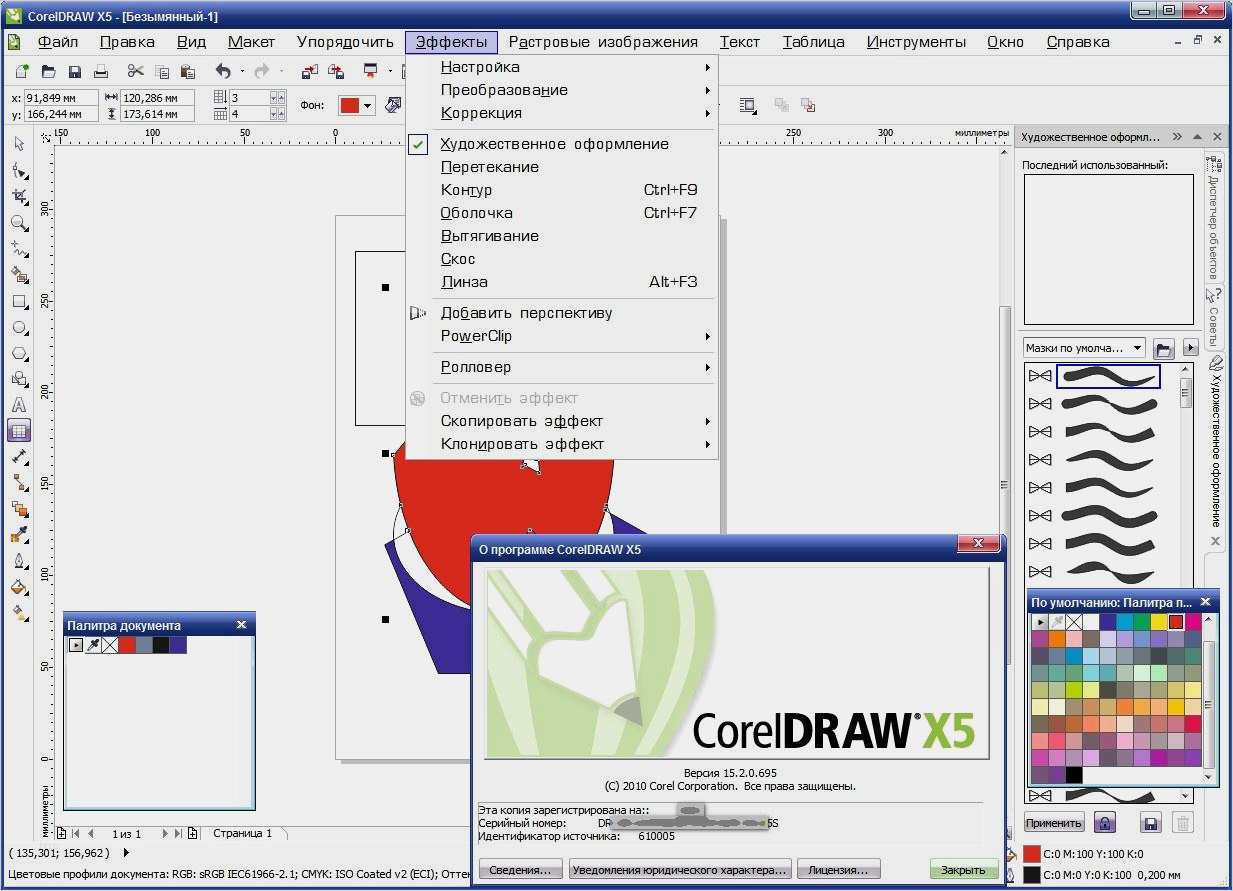Select the Shape edit tool

pyautogui.click(x=19, y=171)
